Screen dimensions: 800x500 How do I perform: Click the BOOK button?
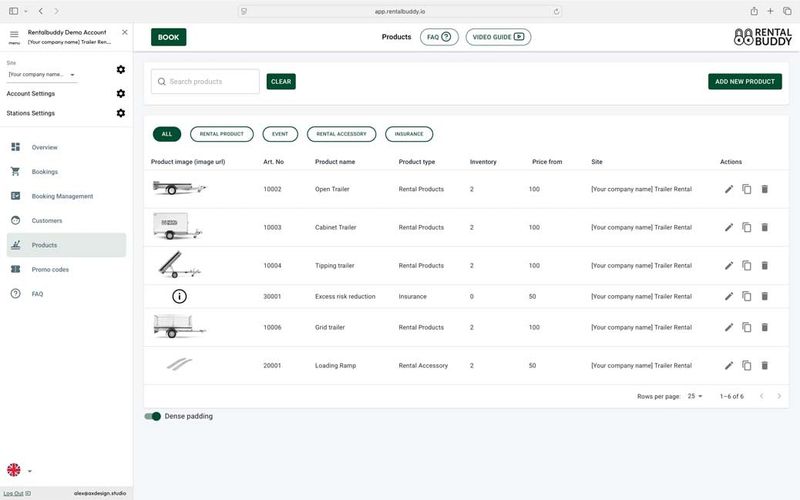[x=168, y=37]
